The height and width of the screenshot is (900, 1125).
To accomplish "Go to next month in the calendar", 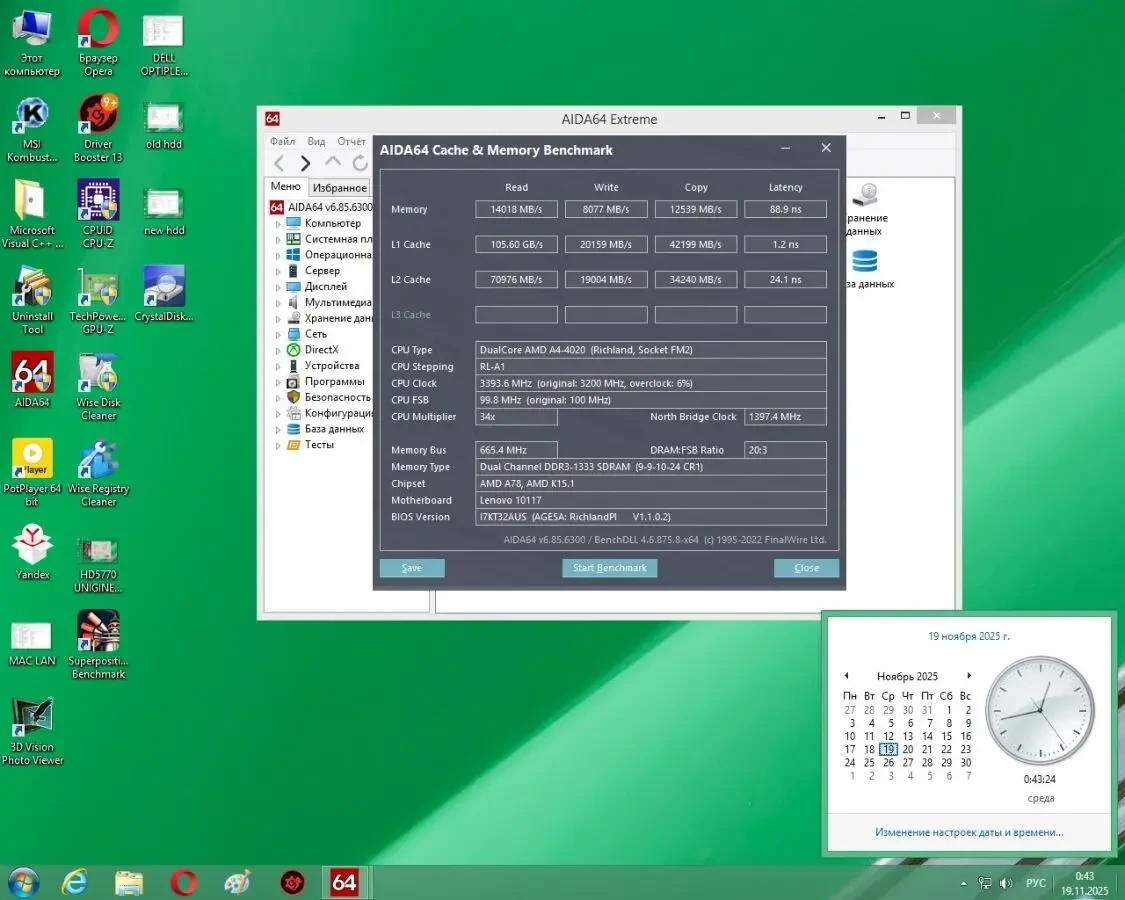I will click(x=968, y=676).
